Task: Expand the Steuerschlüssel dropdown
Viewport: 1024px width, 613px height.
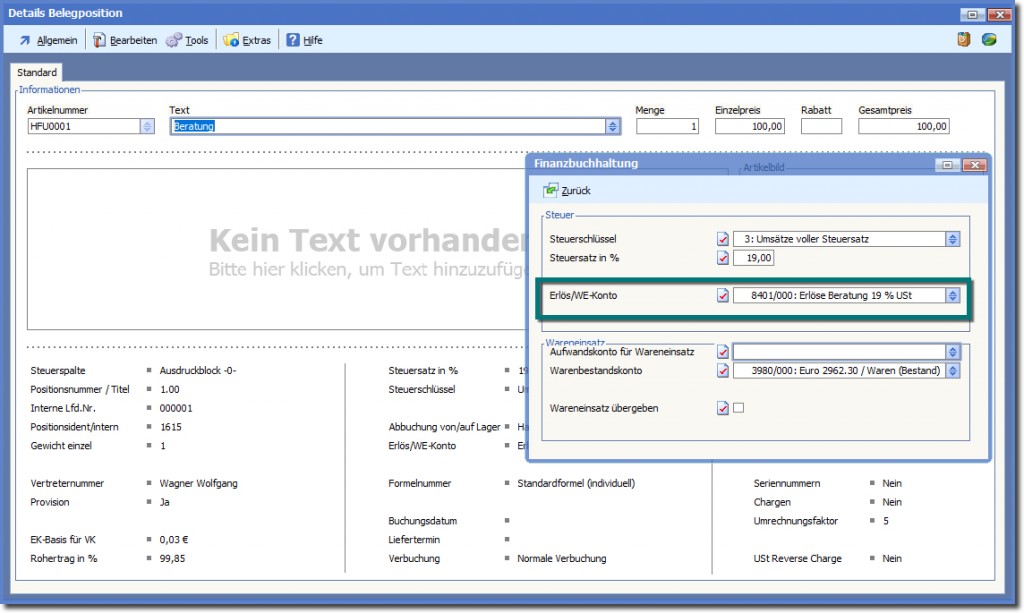Action: [953, 239]
